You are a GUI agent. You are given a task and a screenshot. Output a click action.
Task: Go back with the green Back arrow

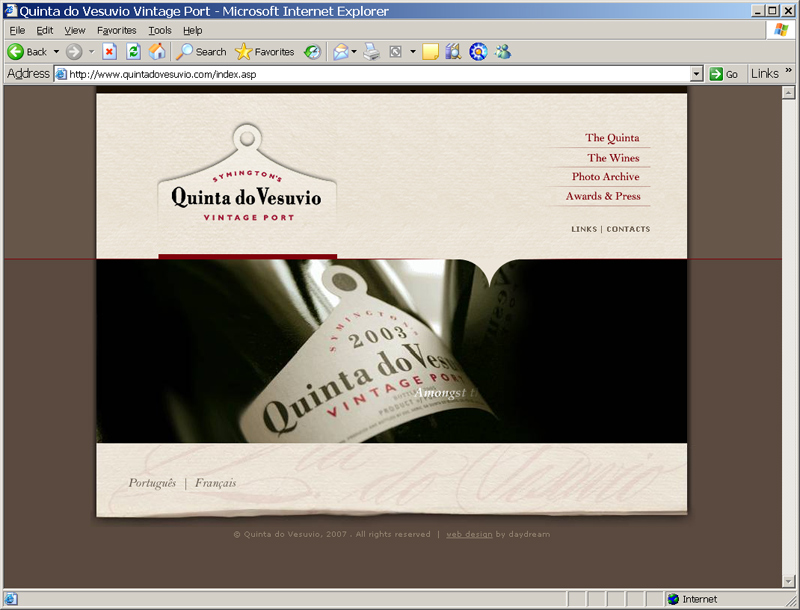(28, 52)
